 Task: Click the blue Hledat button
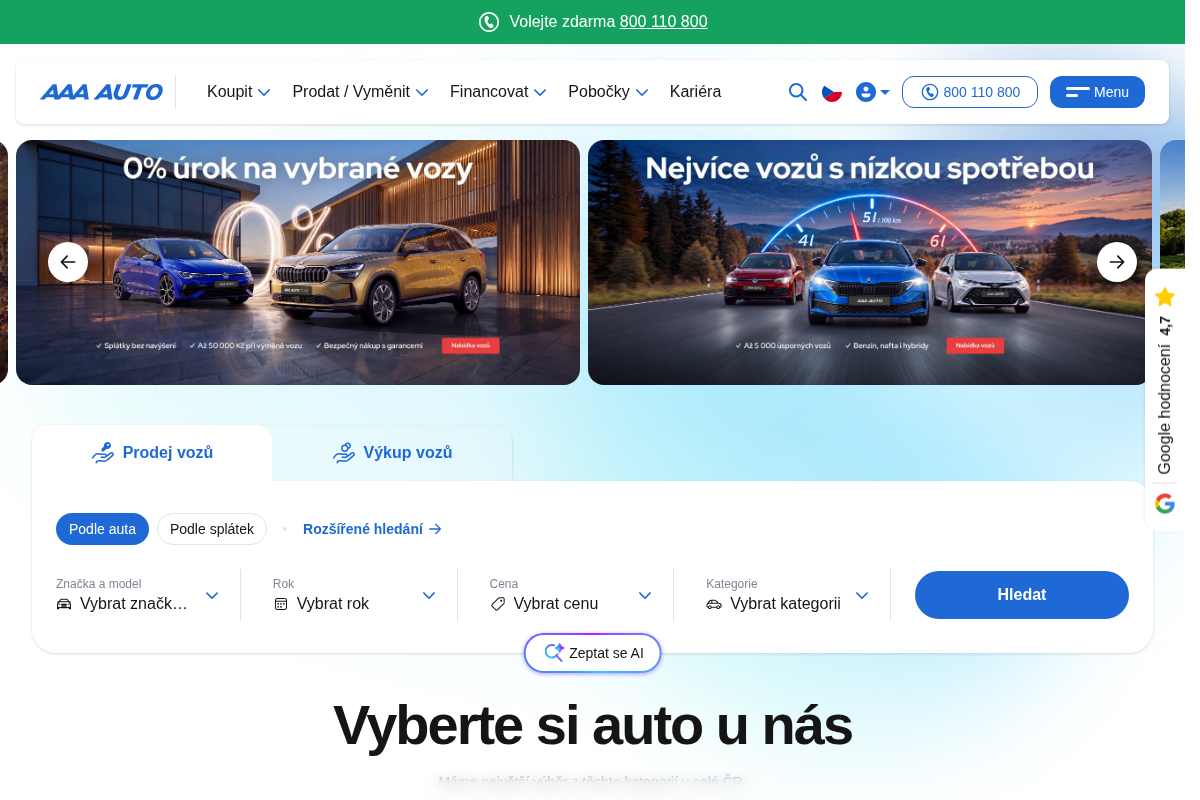(x=1022, y=595)
